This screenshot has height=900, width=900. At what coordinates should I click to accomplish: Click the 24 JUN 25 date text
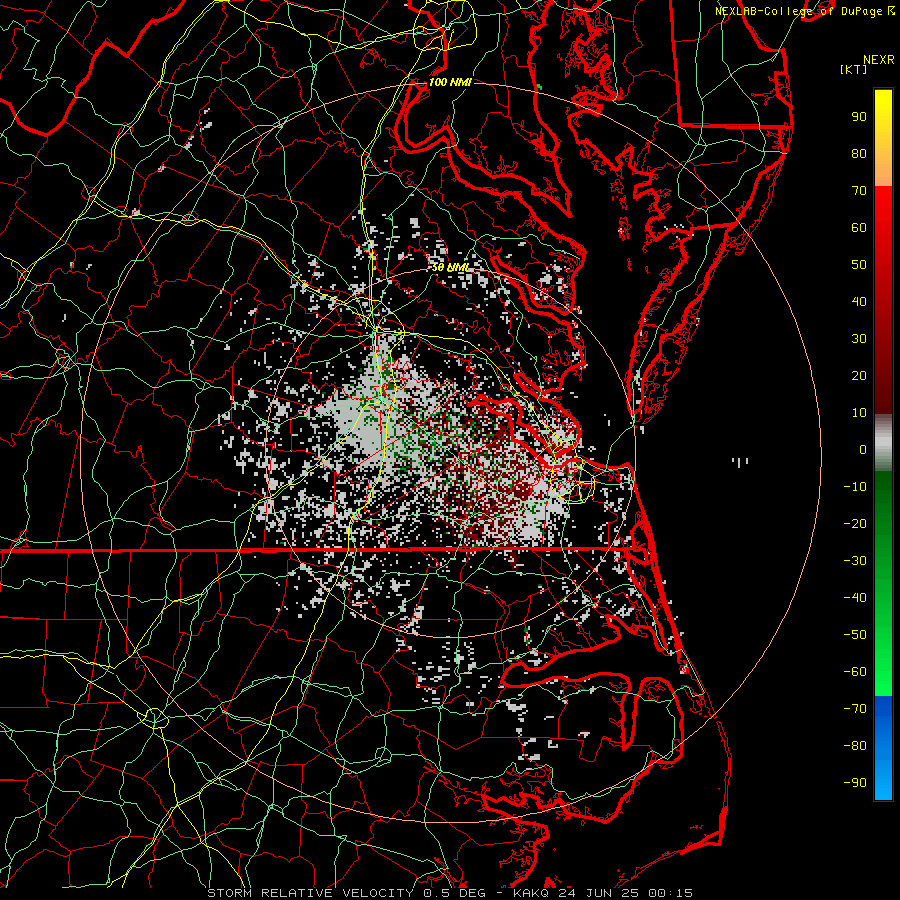(600, 893)
